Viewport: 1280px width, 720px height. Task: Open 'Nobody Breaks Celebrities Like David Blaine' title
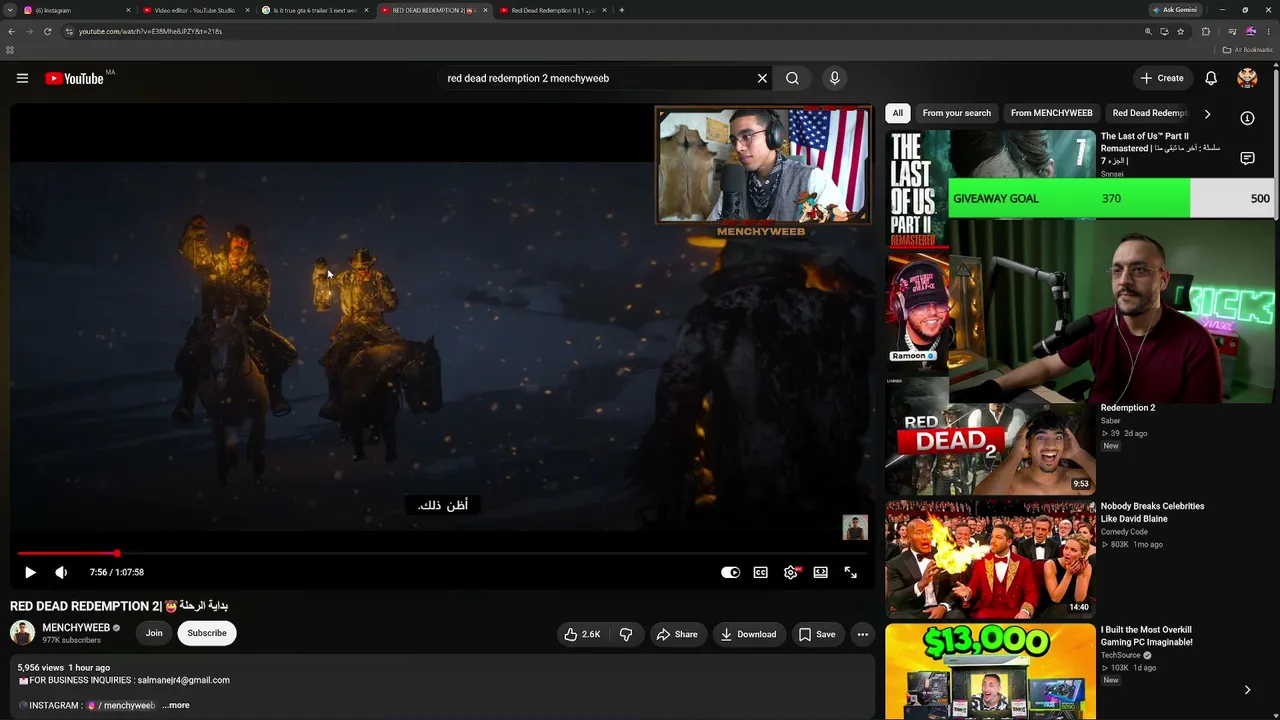1152,513
